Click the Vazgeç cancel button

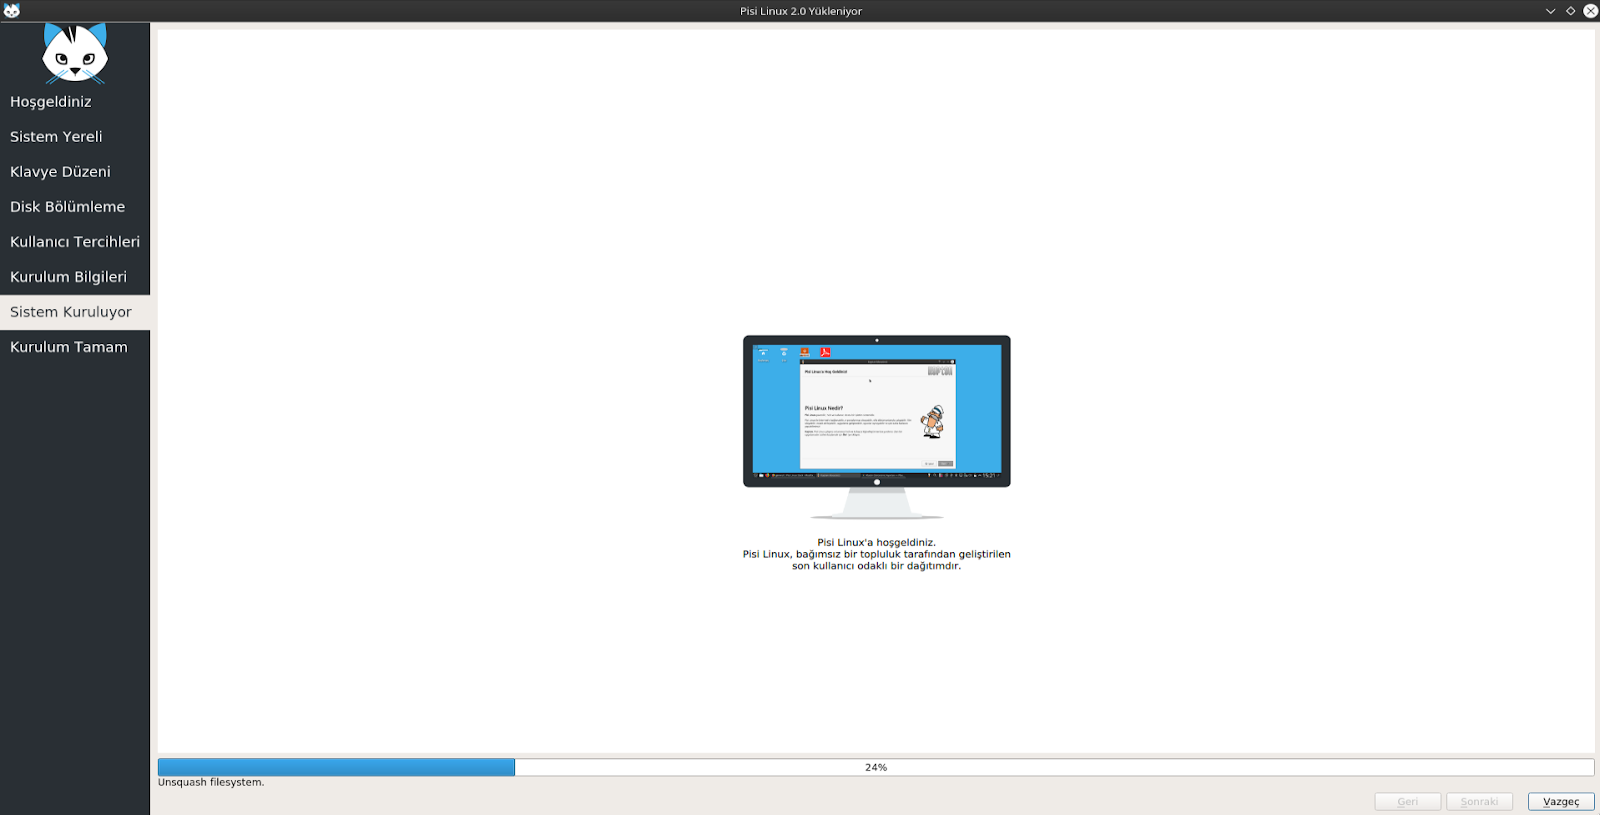pyautogui.click(x=1561, y=802)
